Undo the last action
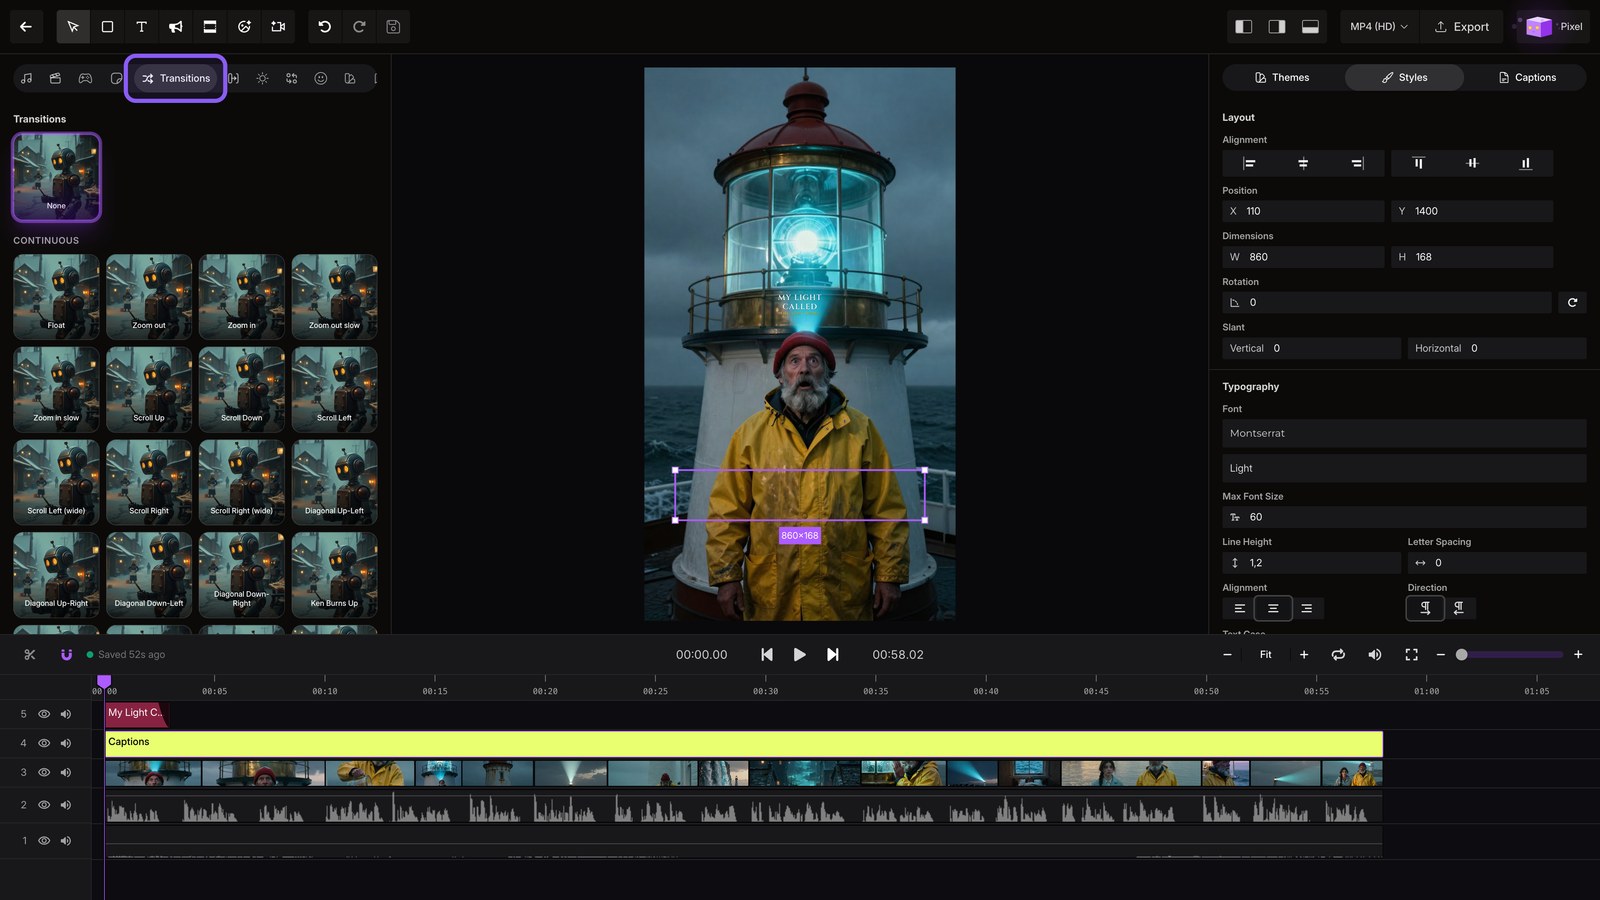This screenshot has width=1600, height=900. (x=325, y=27)
